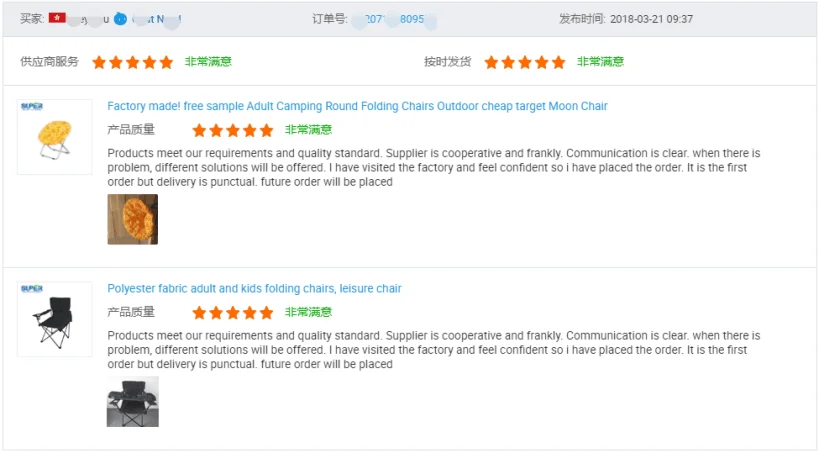Open the Polyester fabric folding chairs link
The height and width of the screenshot is (453, 820).
254,289
